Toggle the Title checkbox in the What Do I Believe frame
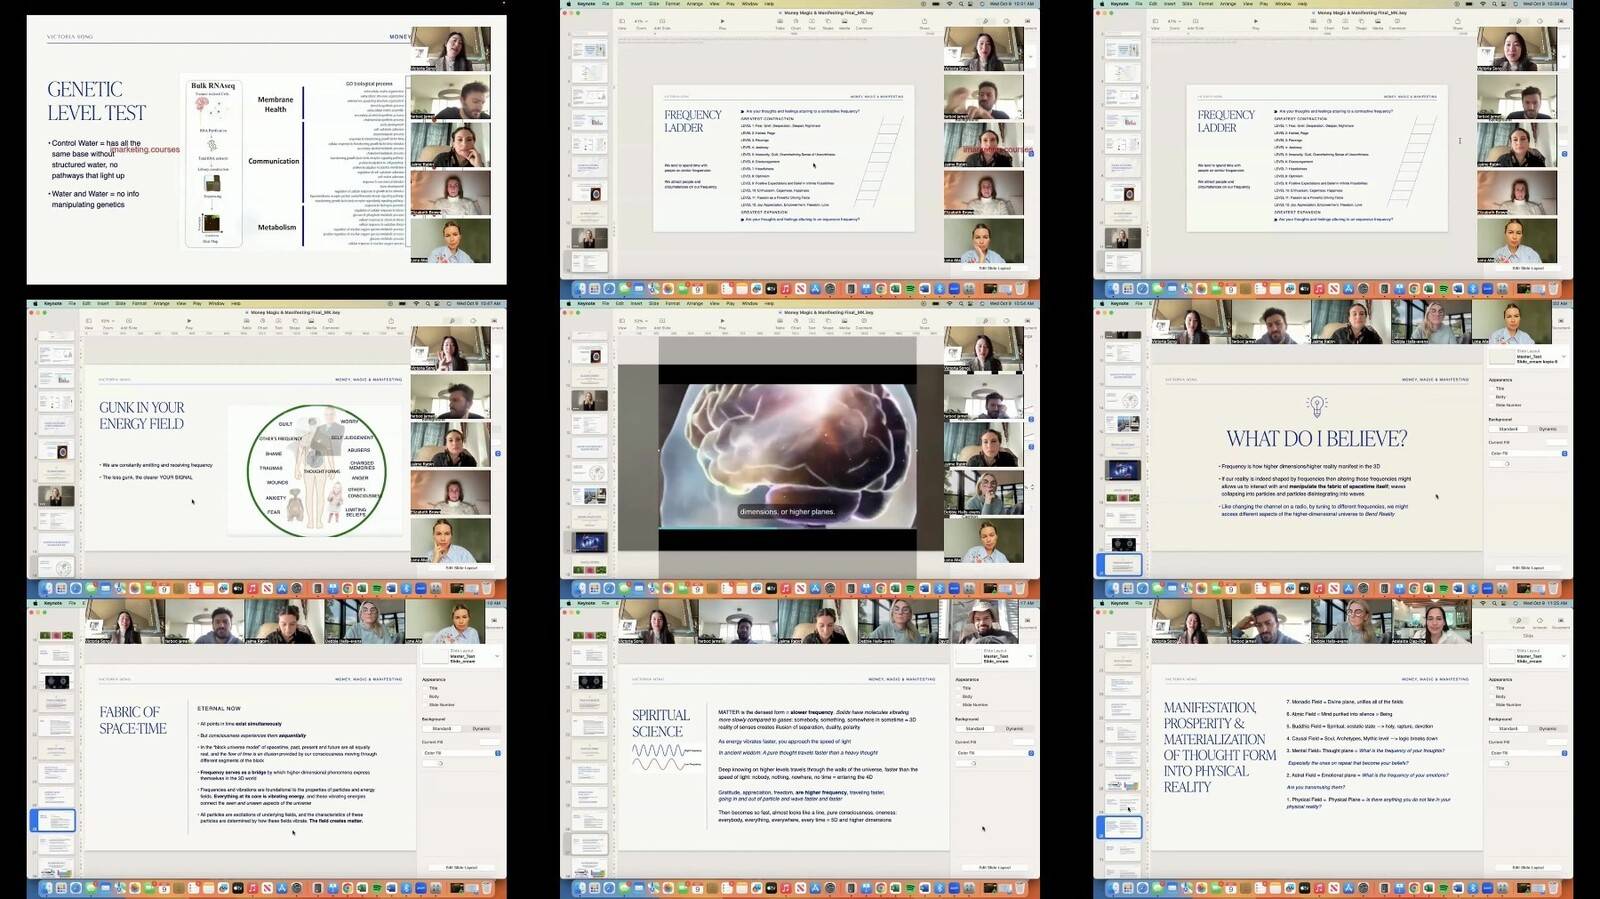The image size is (1600, 899). tap(1492, 389)
